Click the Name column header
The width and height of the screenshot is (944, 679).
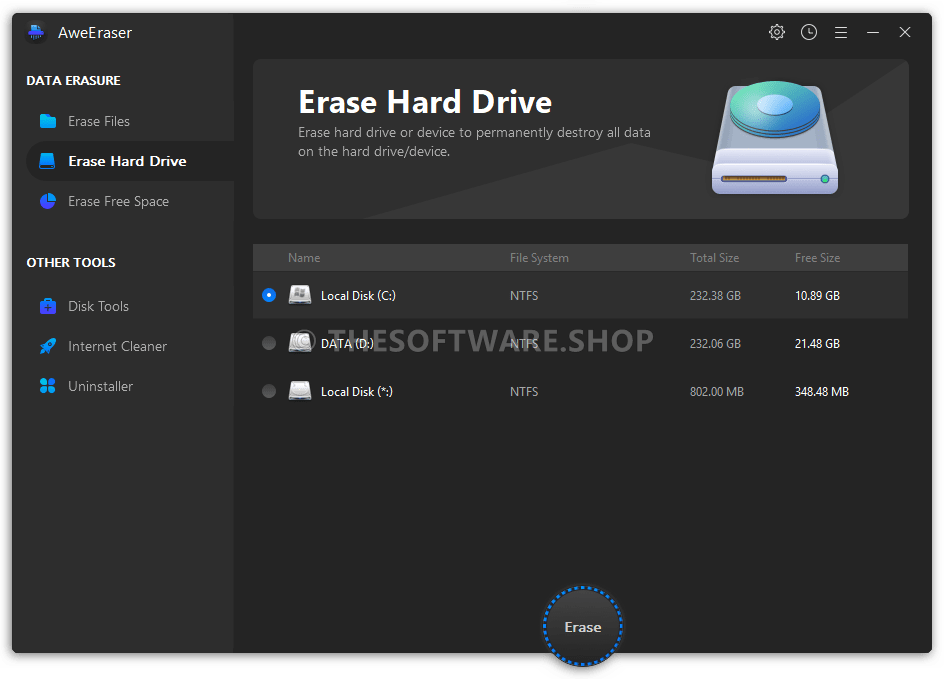(x=303, y=258)
